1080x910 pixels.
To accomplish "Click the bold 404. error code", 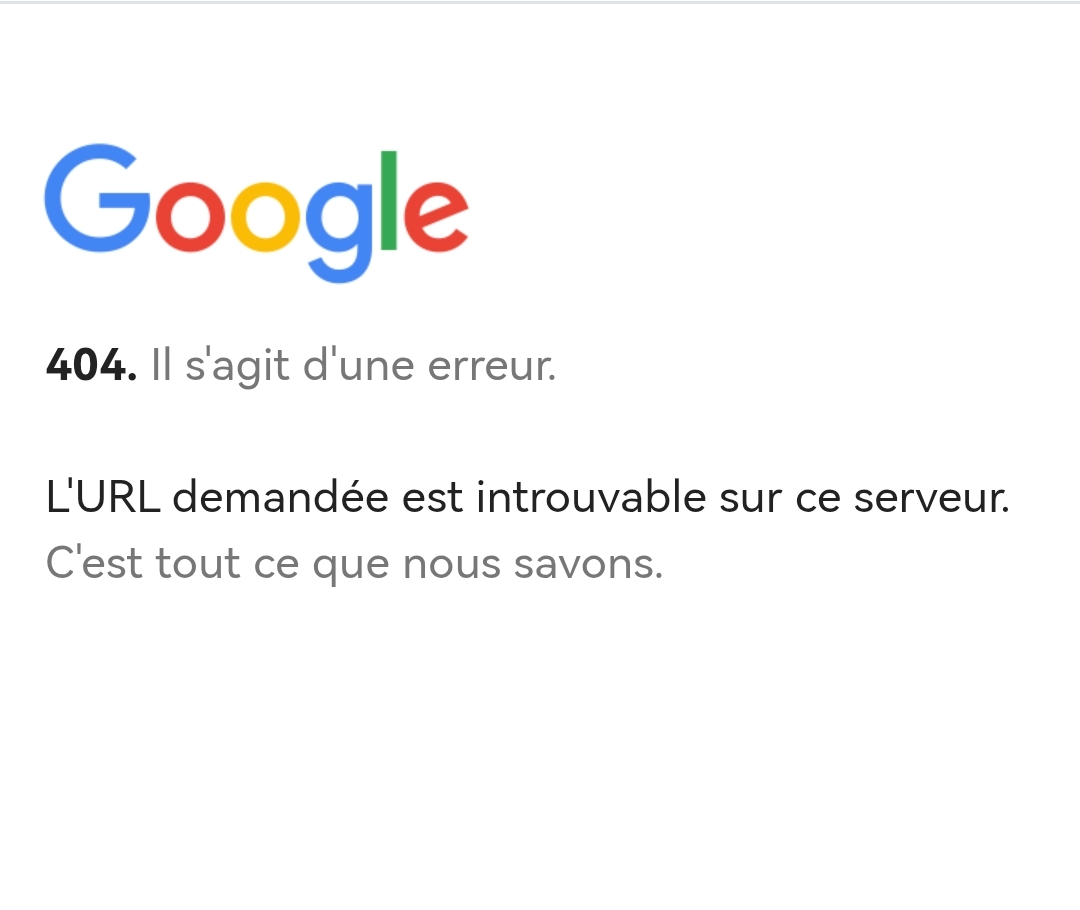I will 91,366.
